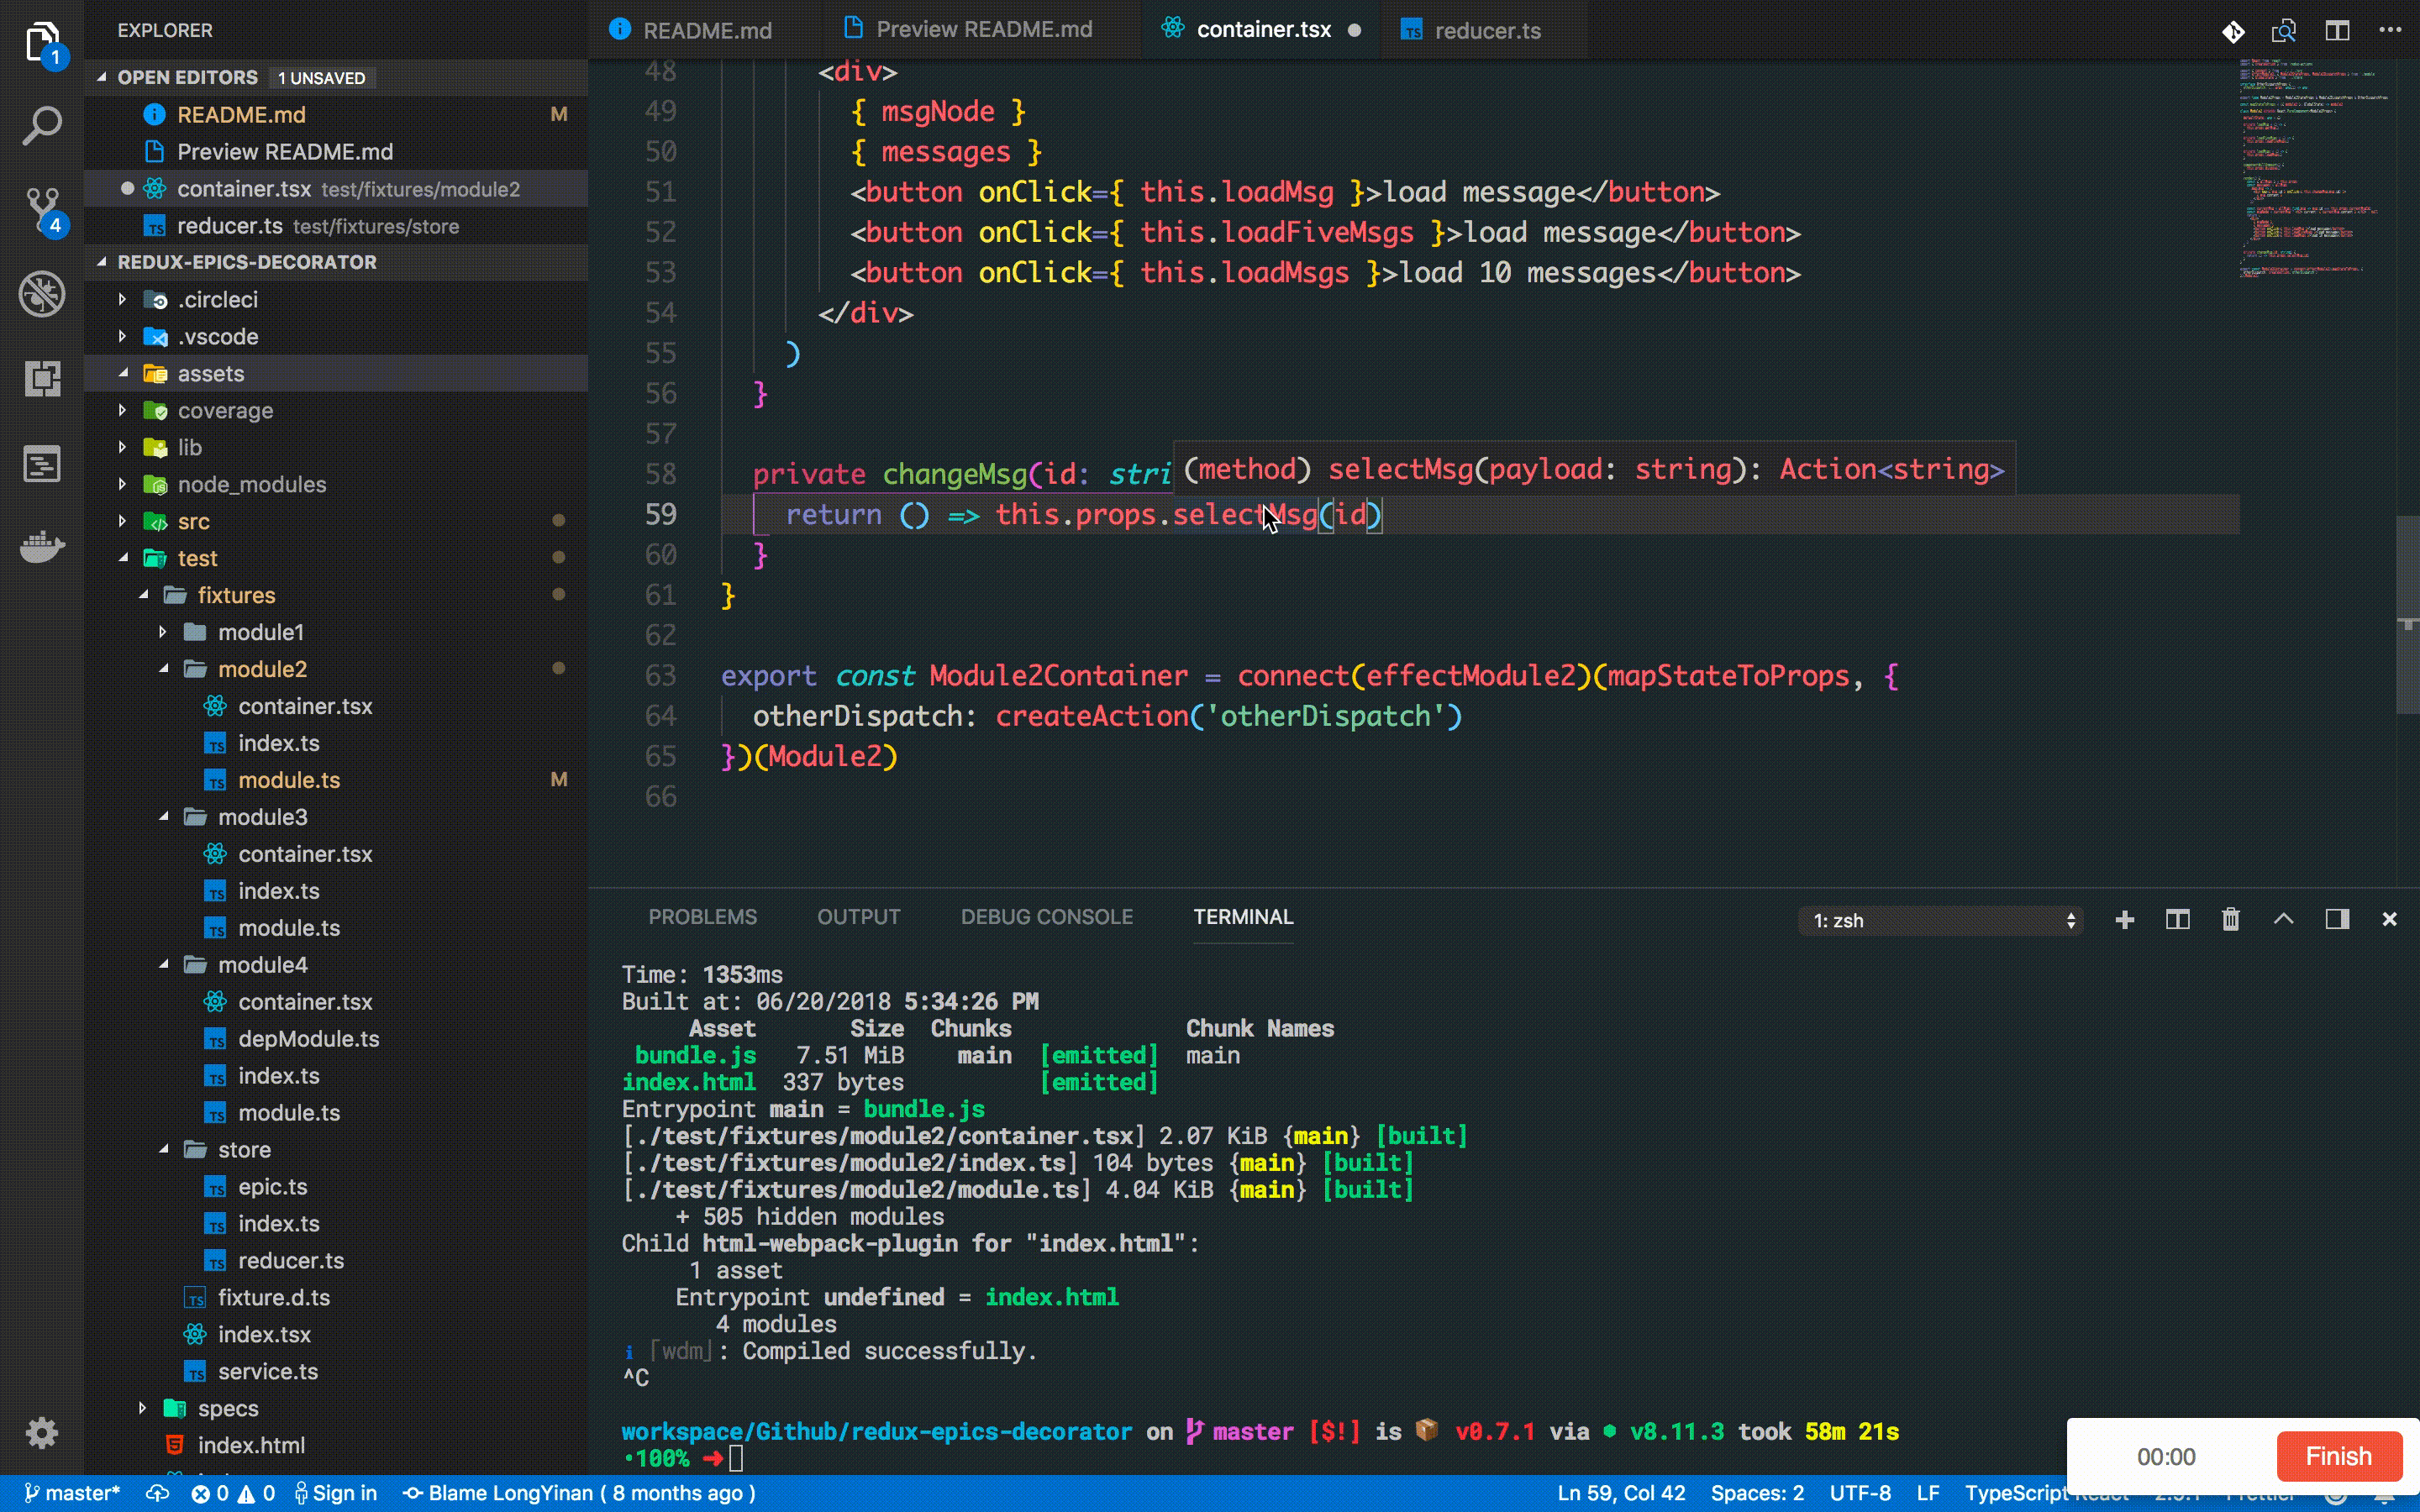Kill the terminal with trash icon
The image size is (2420, 1512).
pyautogui.click(x=2230, y=920)
